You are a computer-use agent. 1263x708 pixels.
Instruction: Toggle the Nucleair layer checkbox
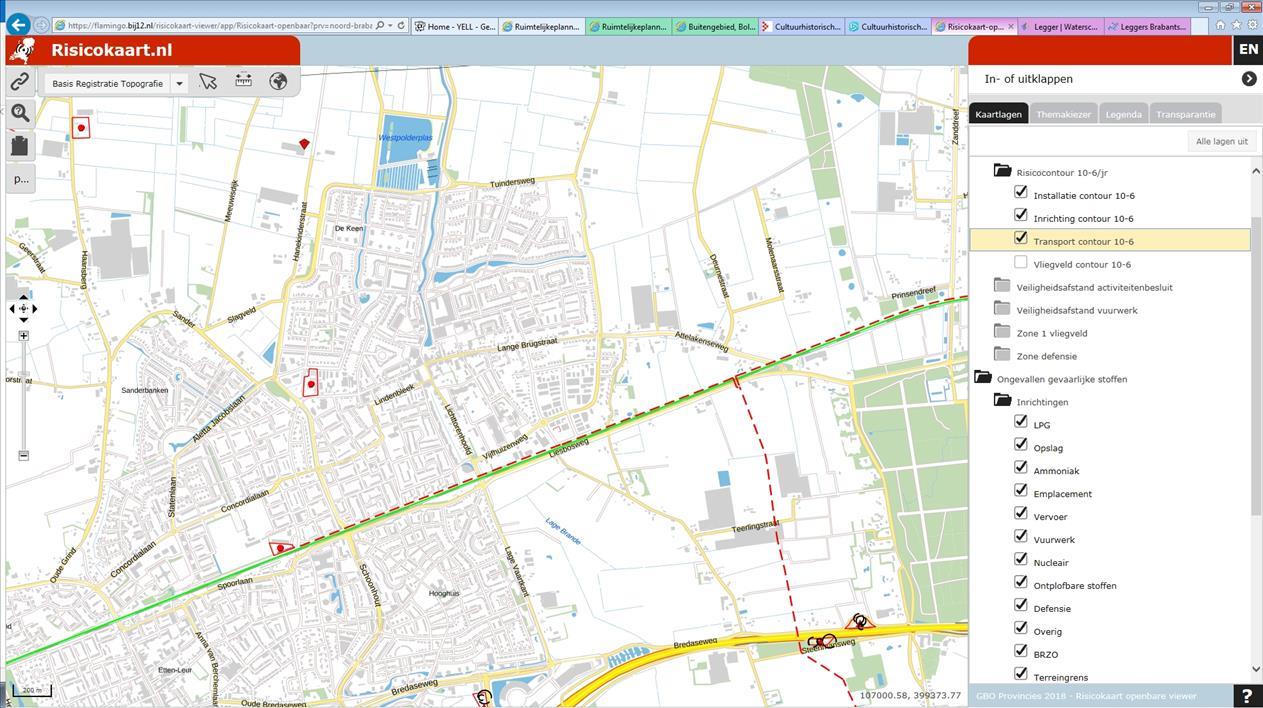(1020, 560)
